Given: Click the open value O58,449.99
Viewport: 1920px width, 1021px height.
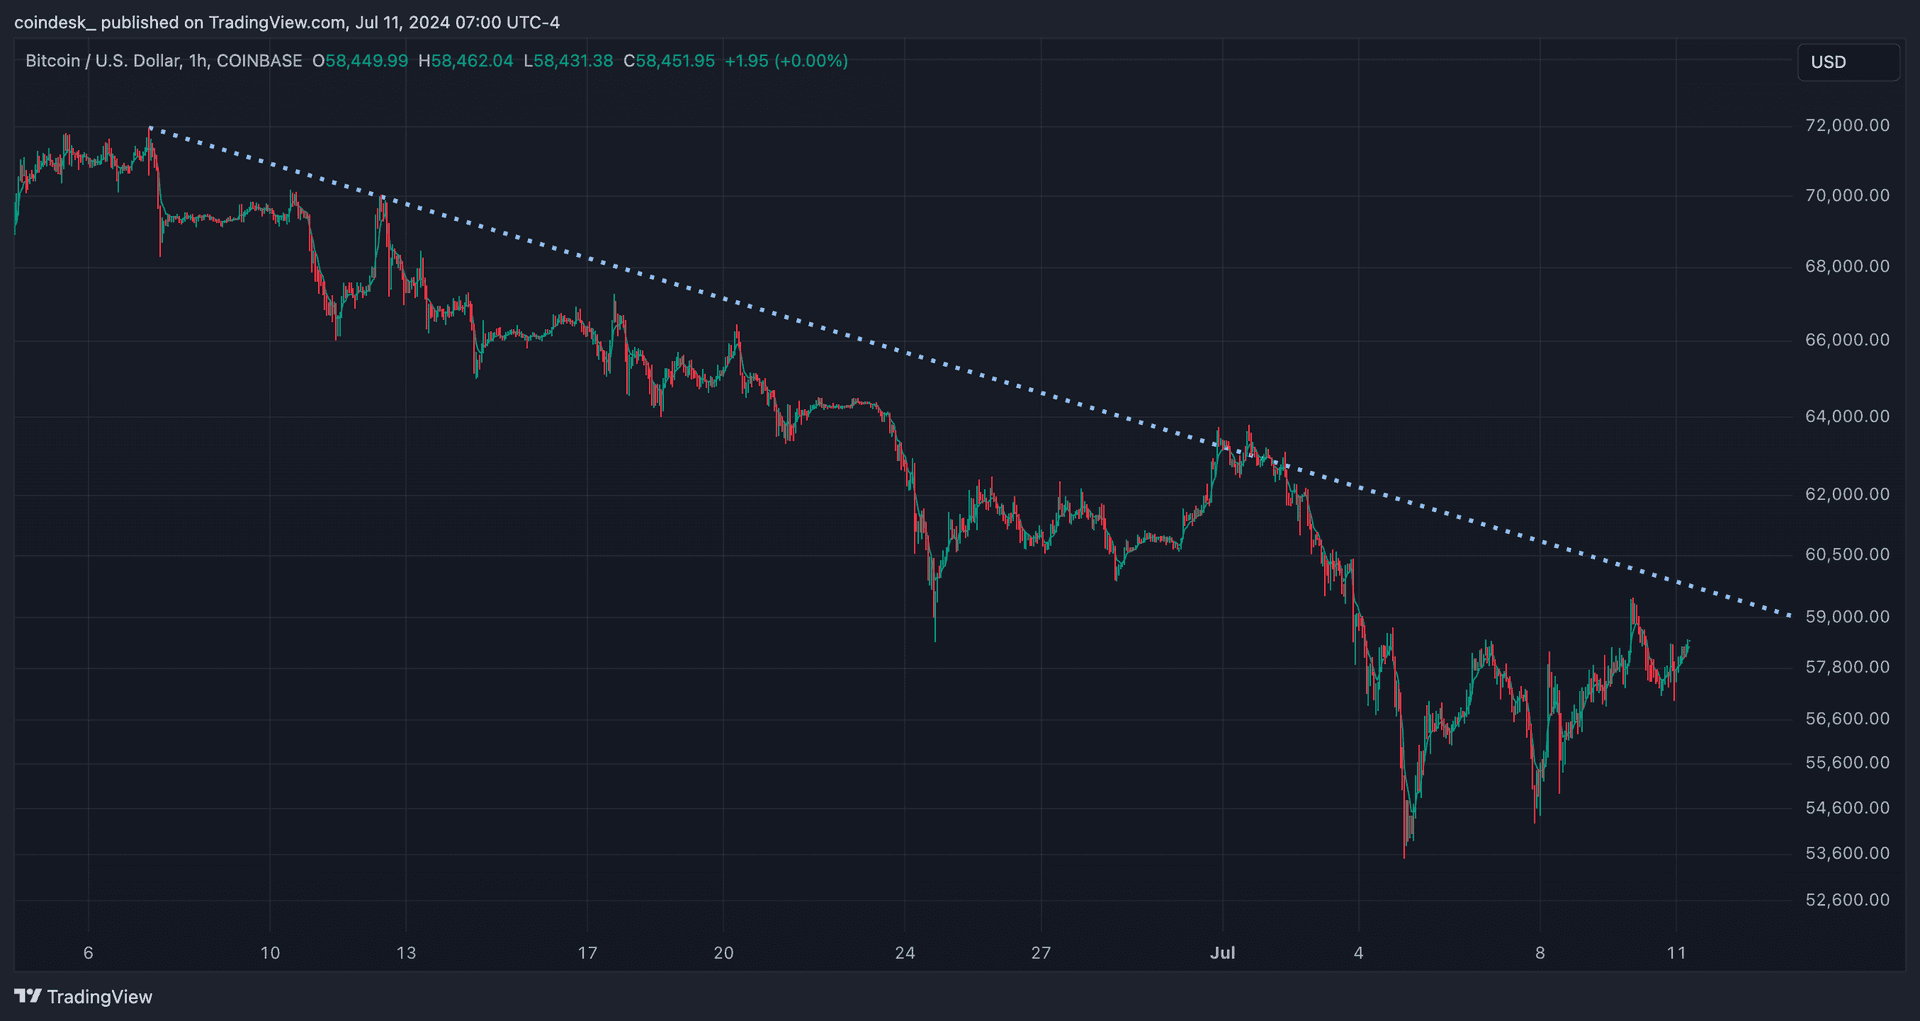Looking at the screenshot, I should [x=360, y=61].
